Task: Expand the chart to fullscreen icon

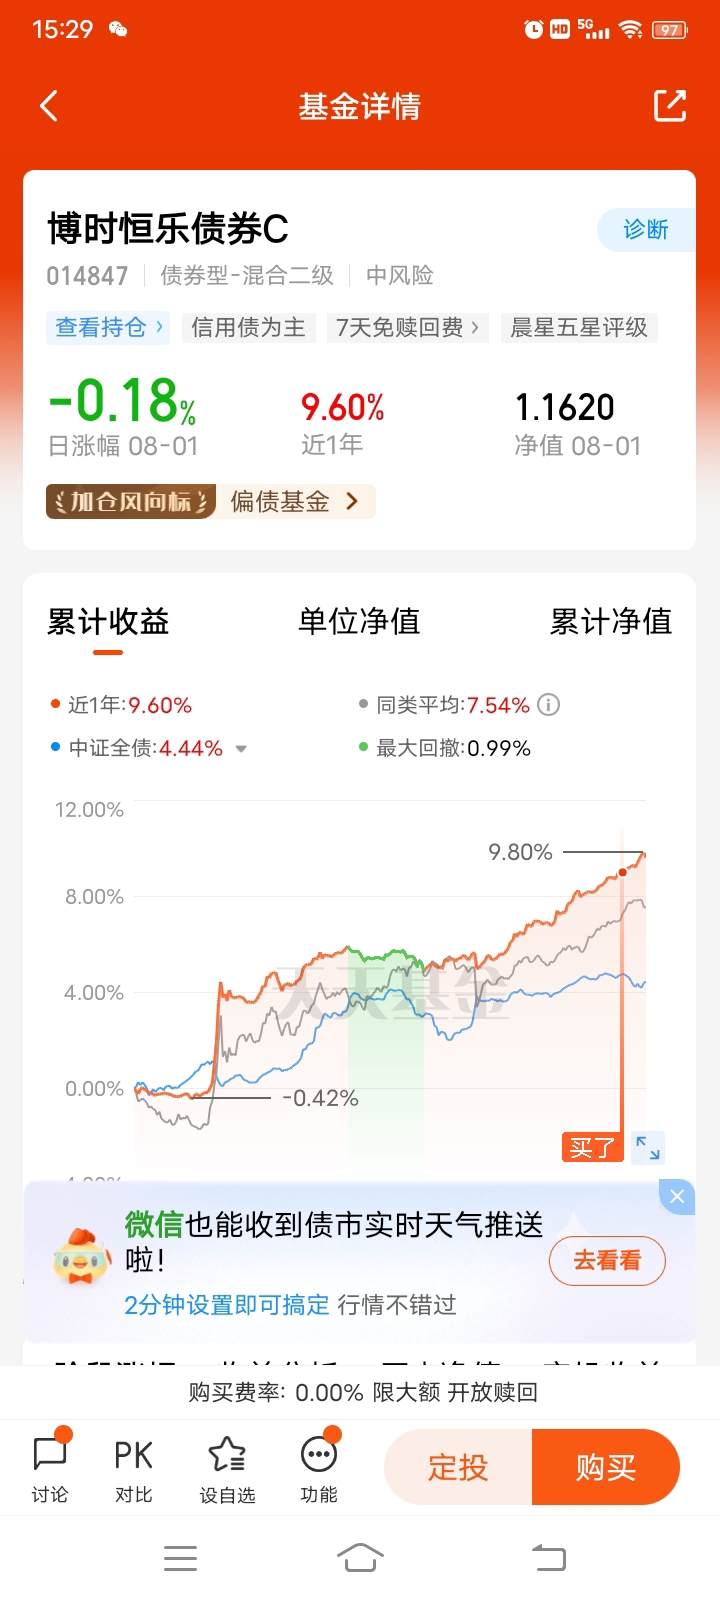Action: (x=648, y=1147)
